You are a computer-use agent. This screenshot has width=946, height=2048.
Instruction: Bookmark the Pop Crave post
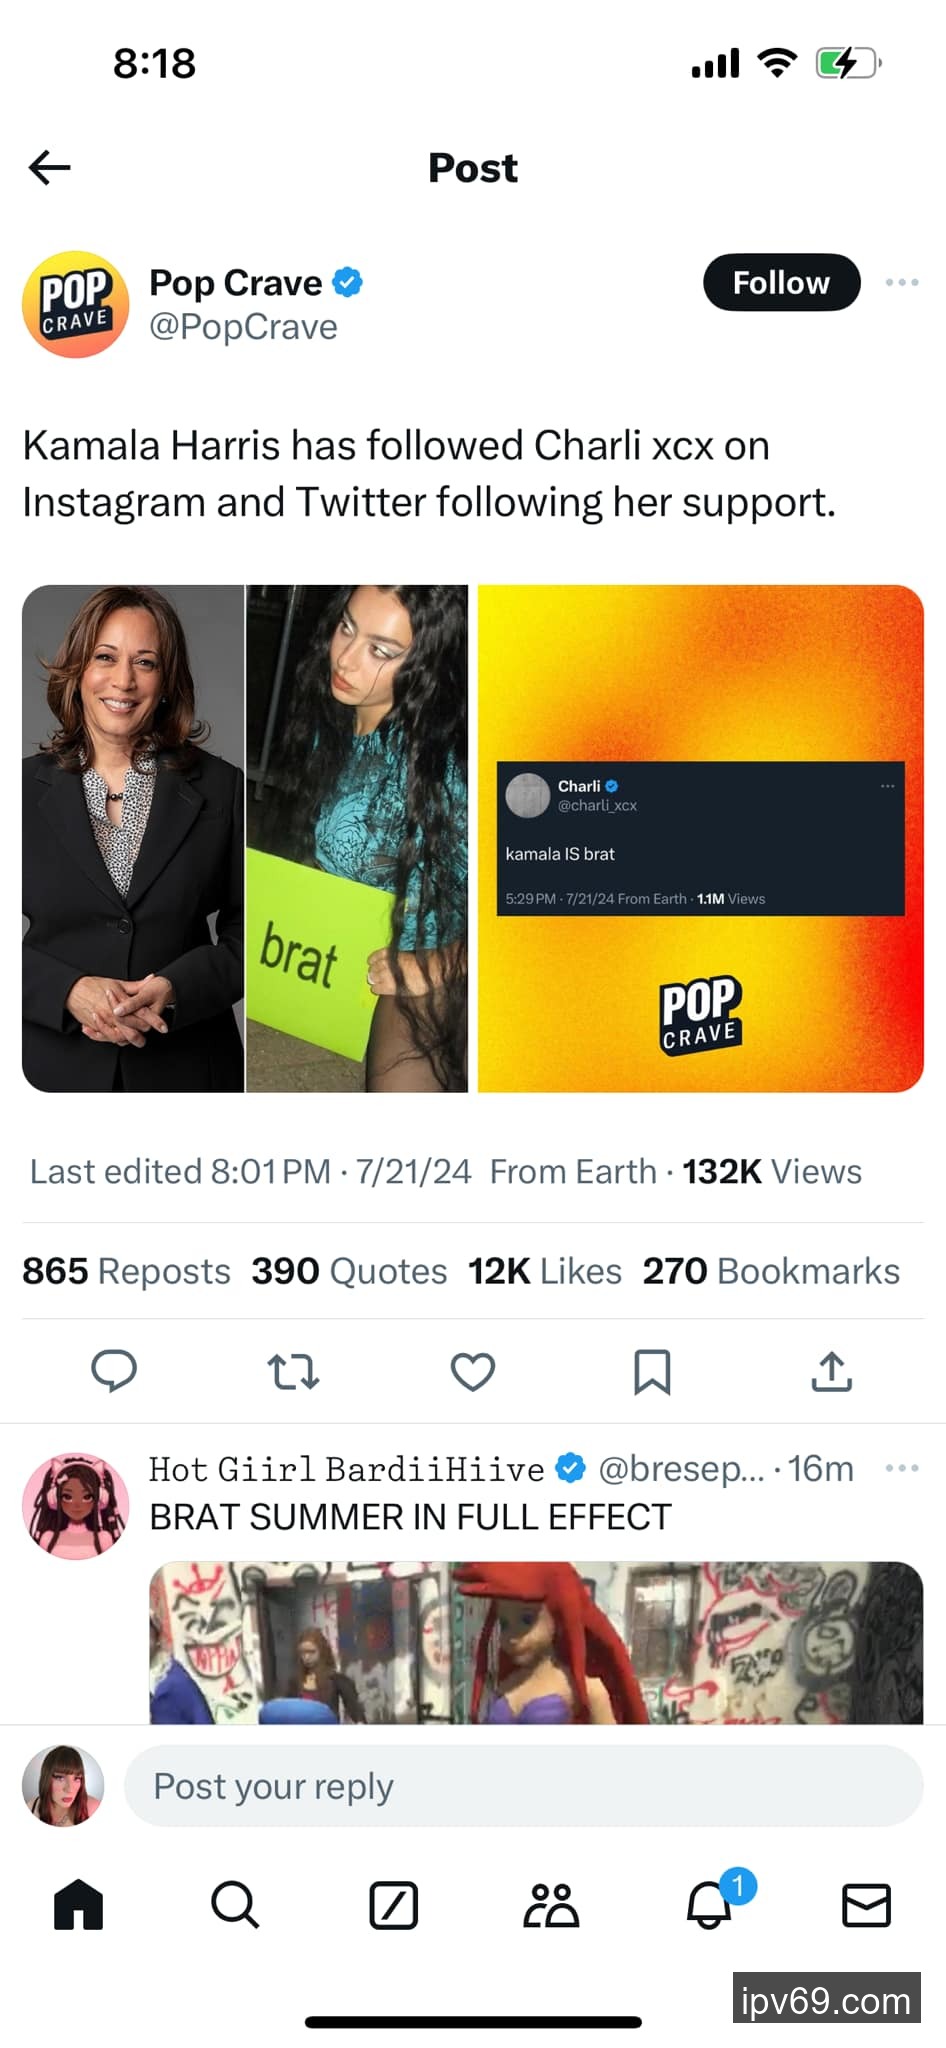point(652,1371)
